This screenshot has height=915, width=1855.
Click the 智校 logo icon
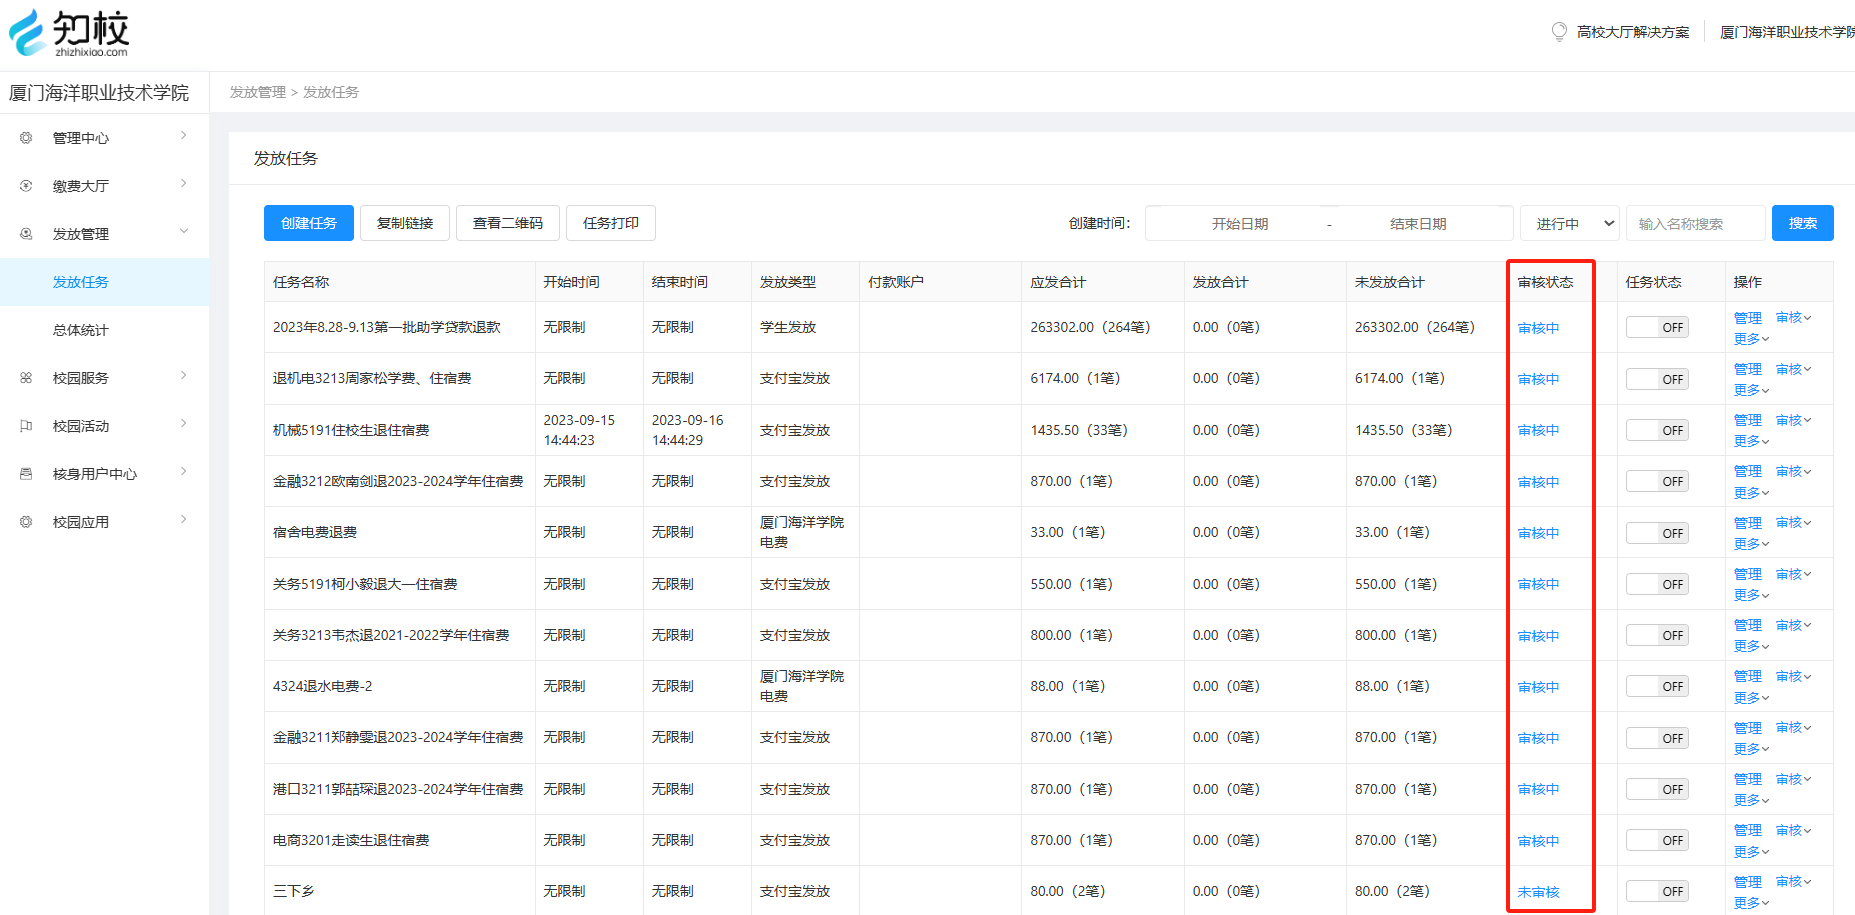[x=28, y=32]
